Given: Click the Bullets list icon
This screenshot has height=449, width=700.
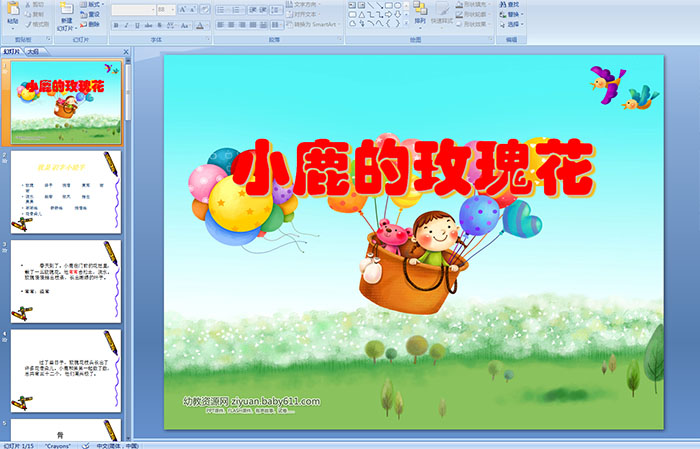Looking at the screenshot, I should click(221, 10).
